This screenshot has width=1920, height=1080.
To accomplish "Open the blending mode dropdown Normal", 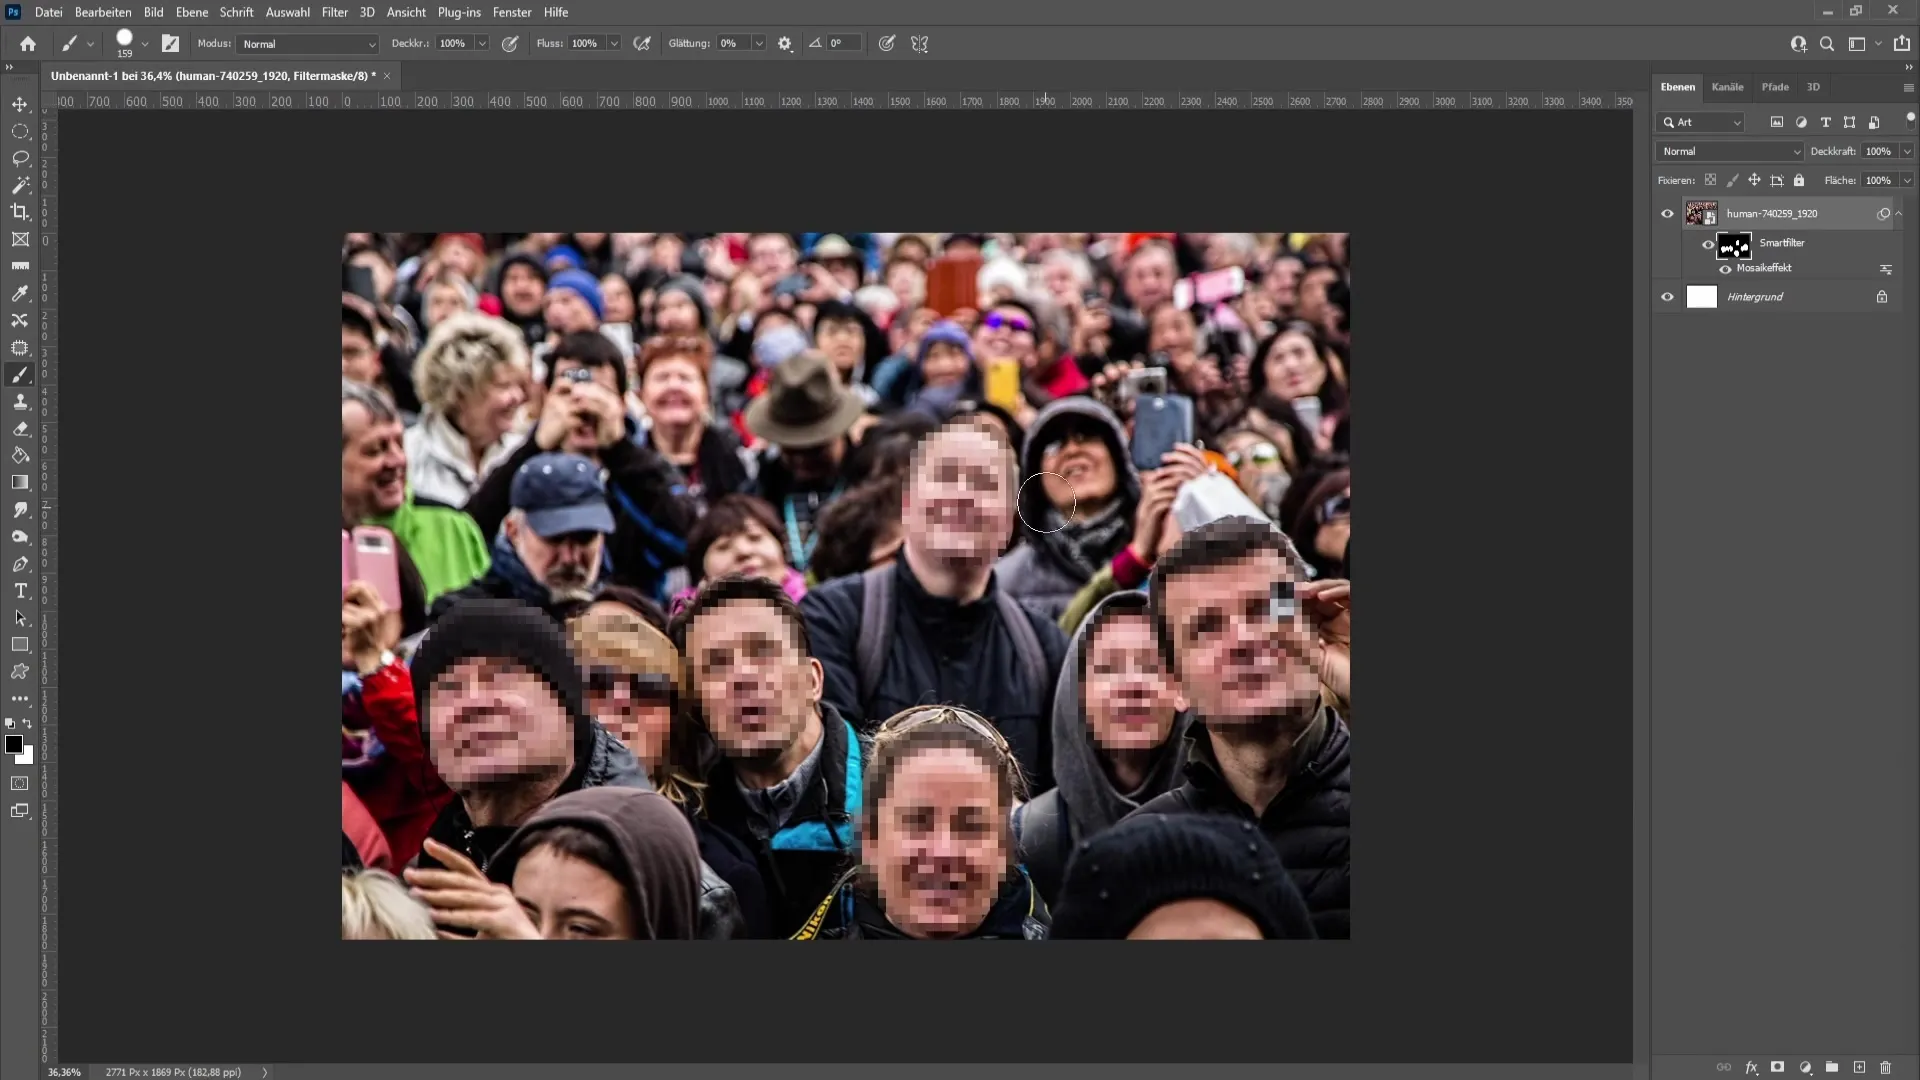I will click(1729, 150).
